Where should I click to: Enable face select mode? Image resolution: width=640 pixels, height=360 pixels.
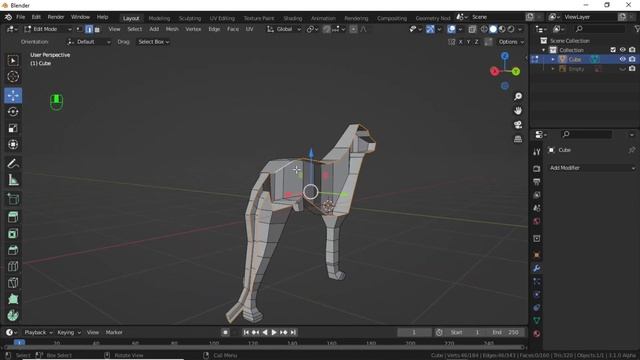click(97, 29)
